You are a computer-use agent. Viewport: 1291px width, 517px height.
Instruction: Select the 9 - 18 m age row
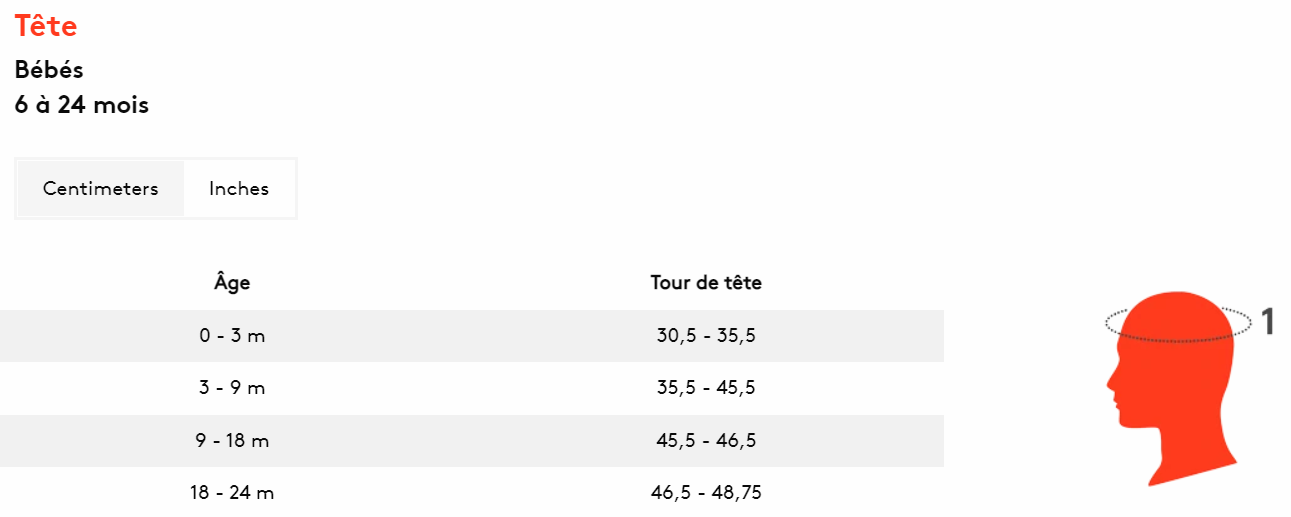[472, 441]
